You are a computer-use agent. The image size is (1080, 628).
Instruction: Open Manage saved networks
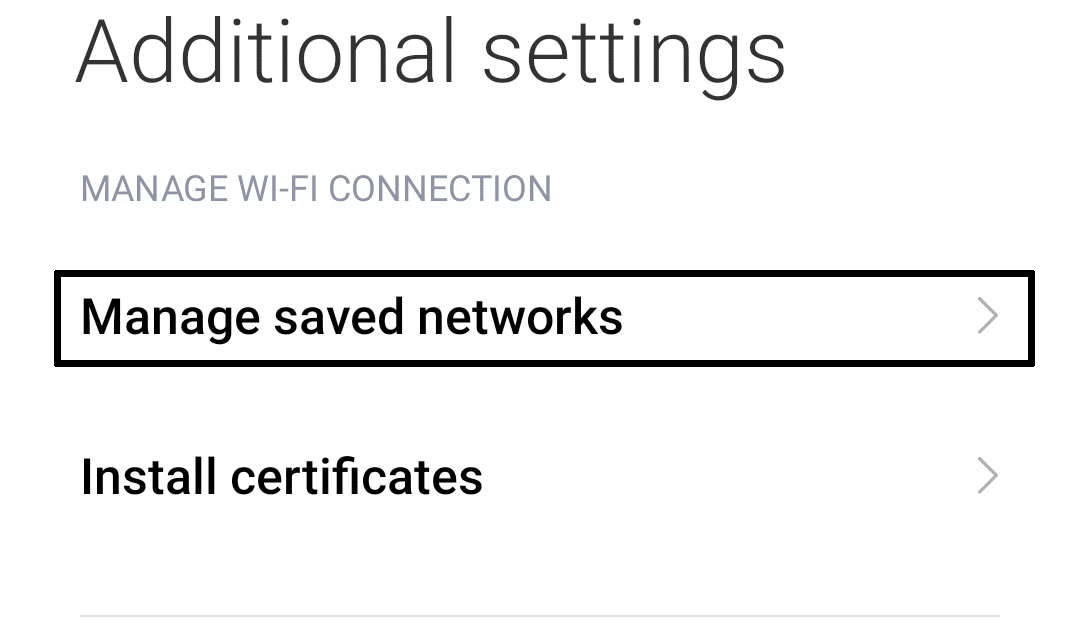pyautogui.click(x=352, y=317)
